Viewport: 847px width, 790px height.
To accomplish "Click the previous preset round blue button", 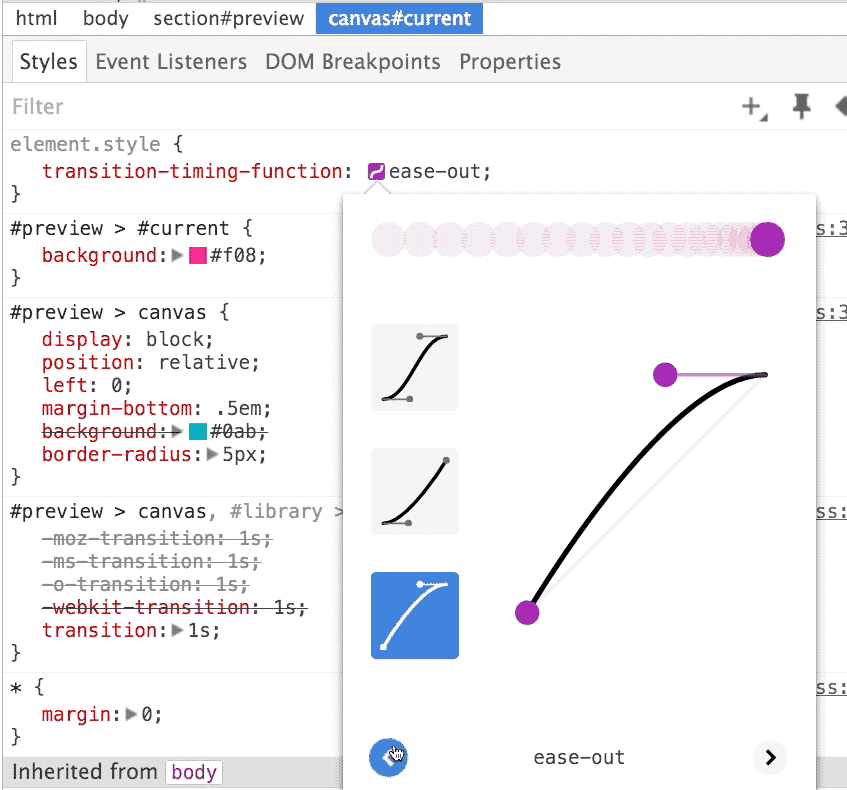I will pyautogui.click(x=388, y=757).
